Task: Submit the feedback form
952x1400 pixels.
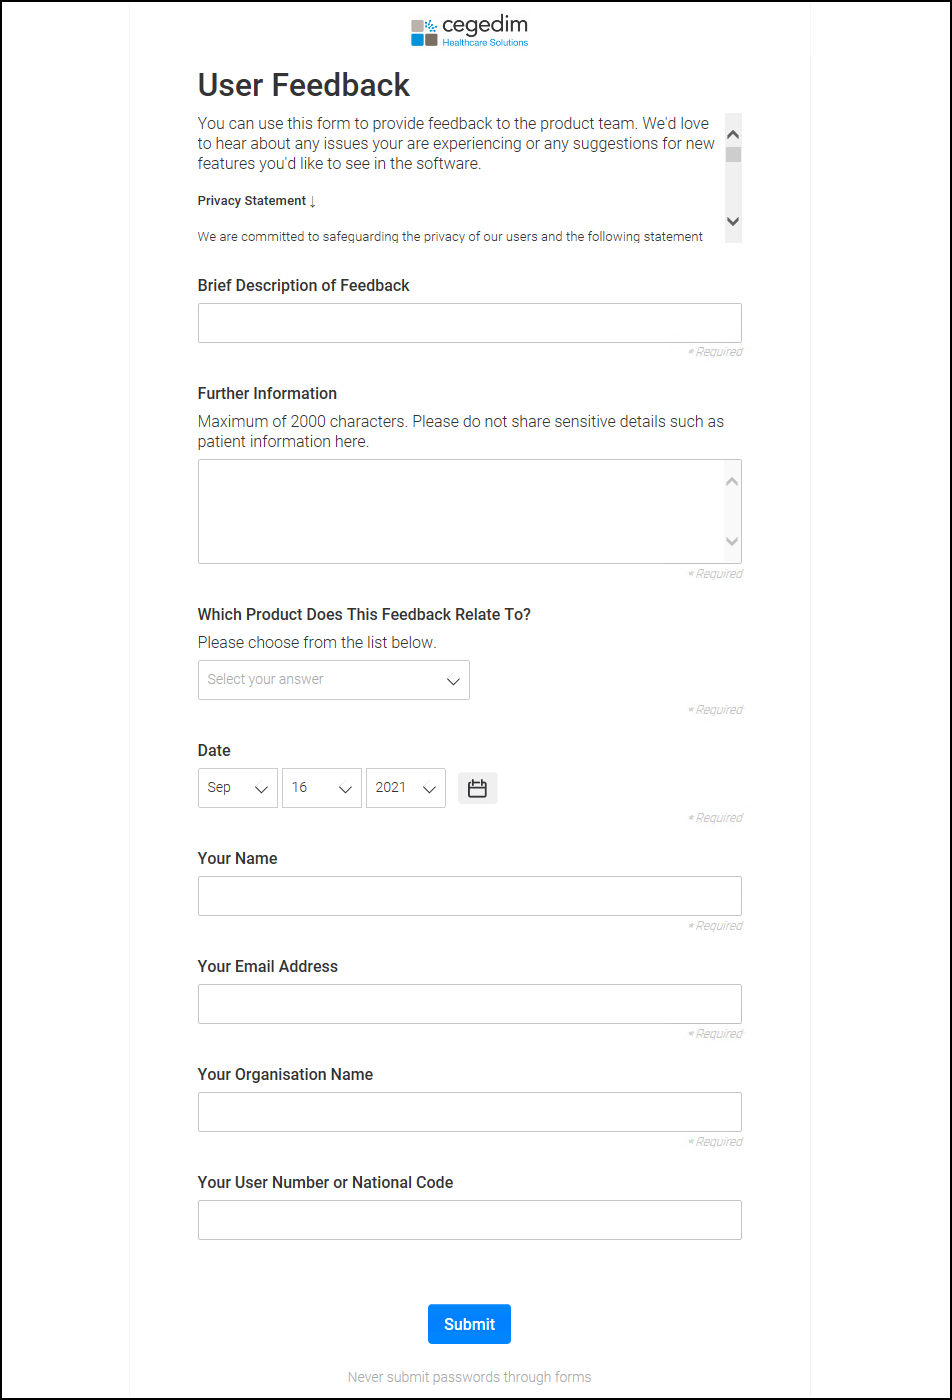Action: 469,1324
